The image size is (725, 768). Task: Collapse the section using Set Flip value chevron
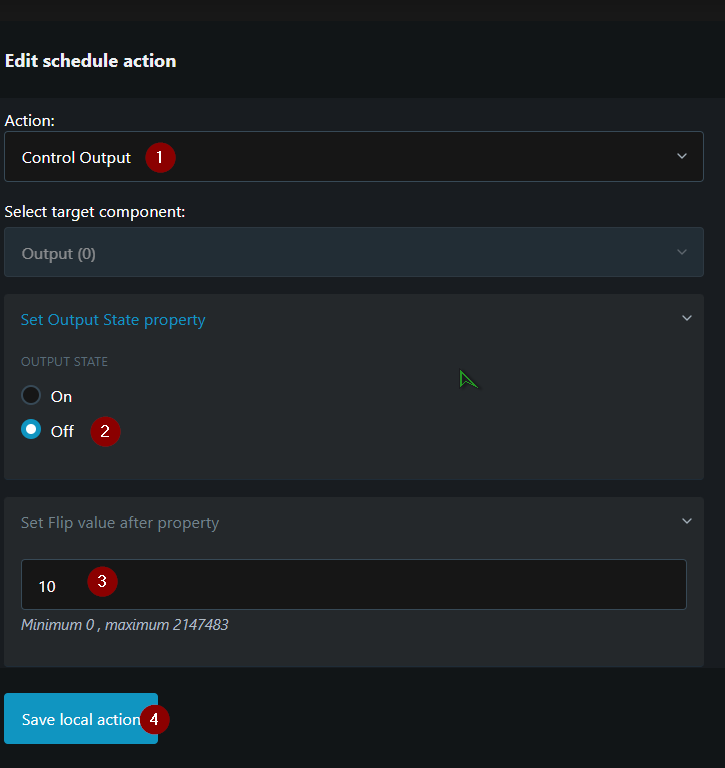tap(687, 522)
